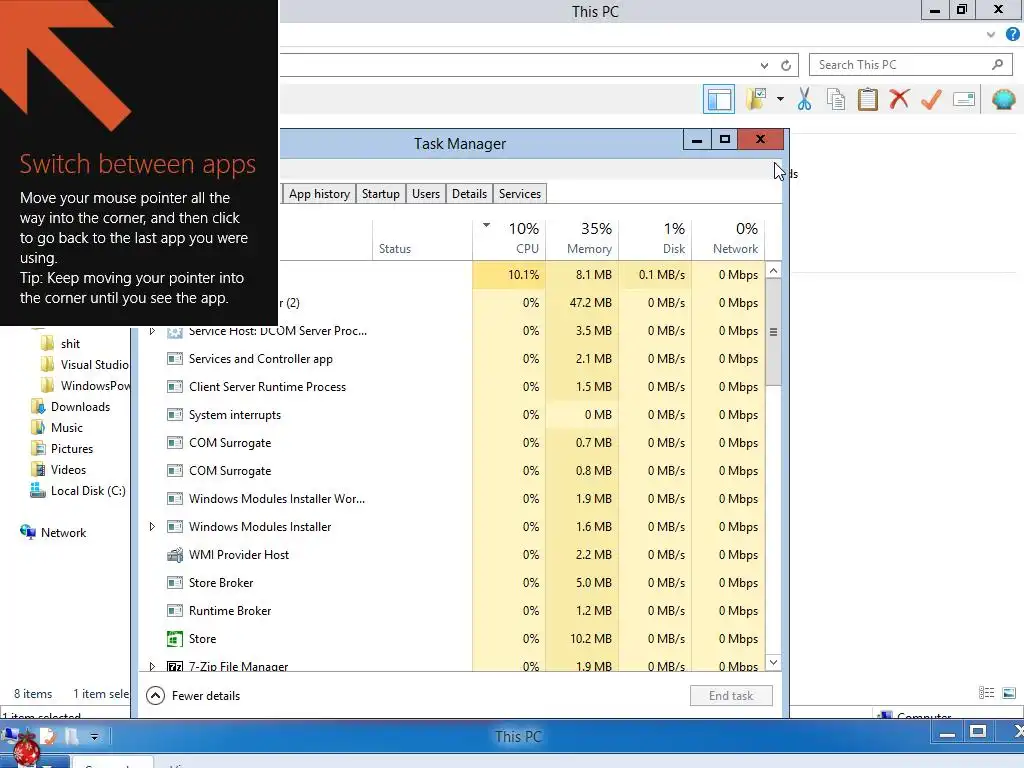The width and height of the screenshot is (1024, 768).
Task: Click the properties icon in the lower This PC window's title bar
Action: (x=48, y=737)
